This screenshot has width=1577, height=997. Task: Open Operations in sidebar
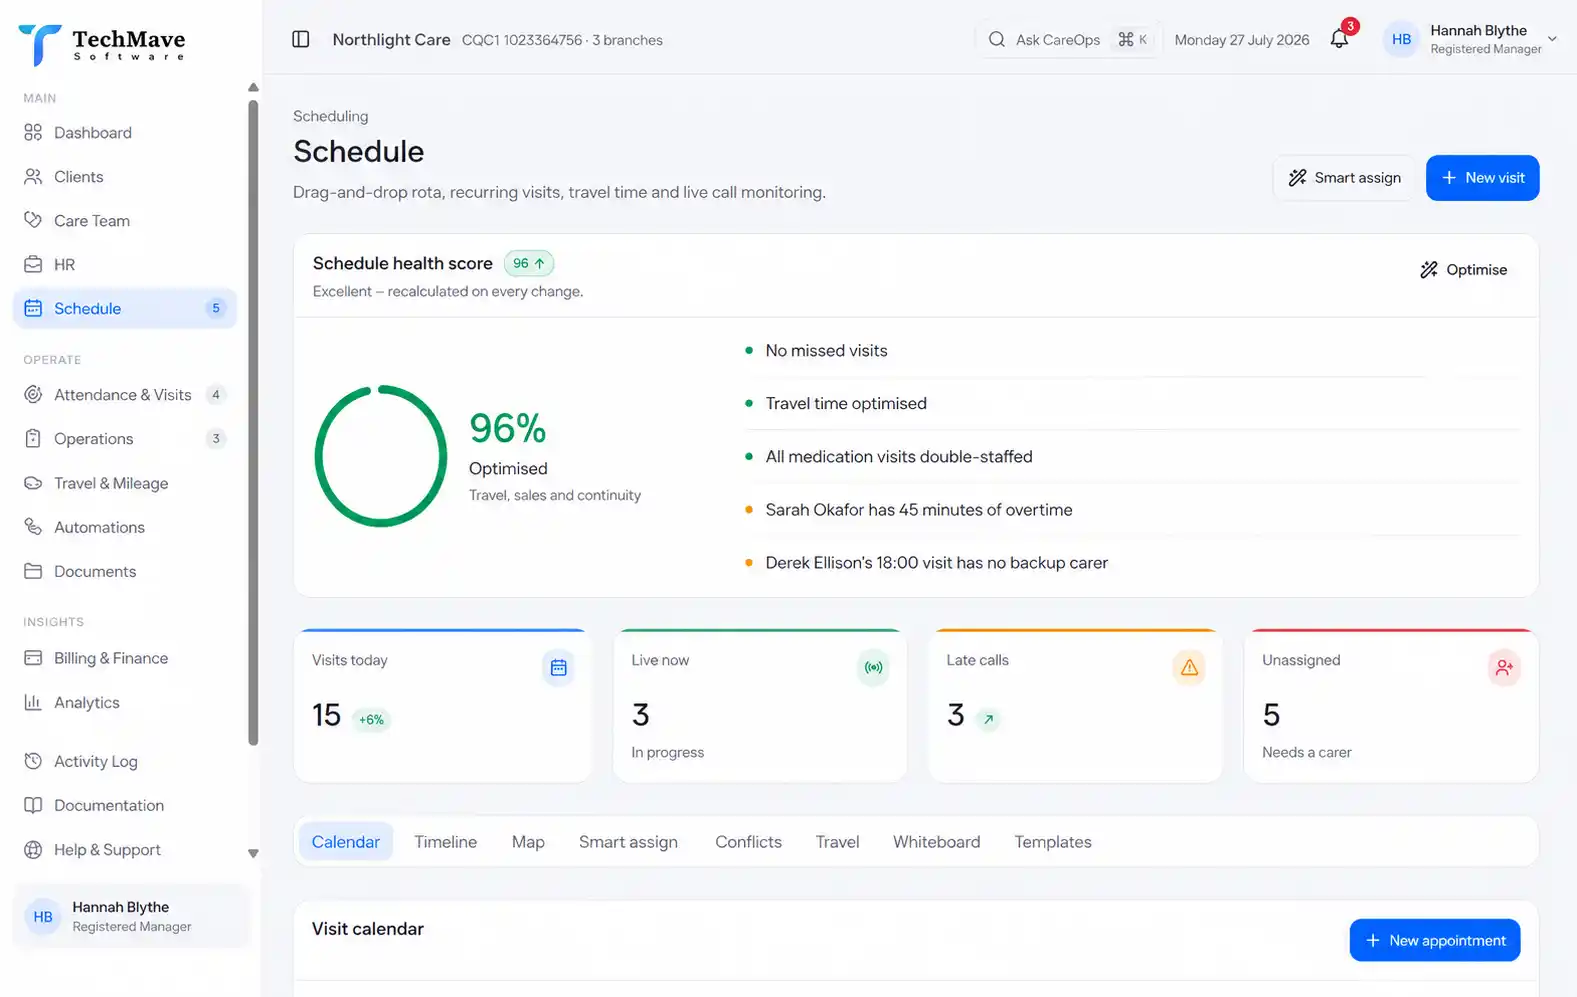click(x=125, y=439)
